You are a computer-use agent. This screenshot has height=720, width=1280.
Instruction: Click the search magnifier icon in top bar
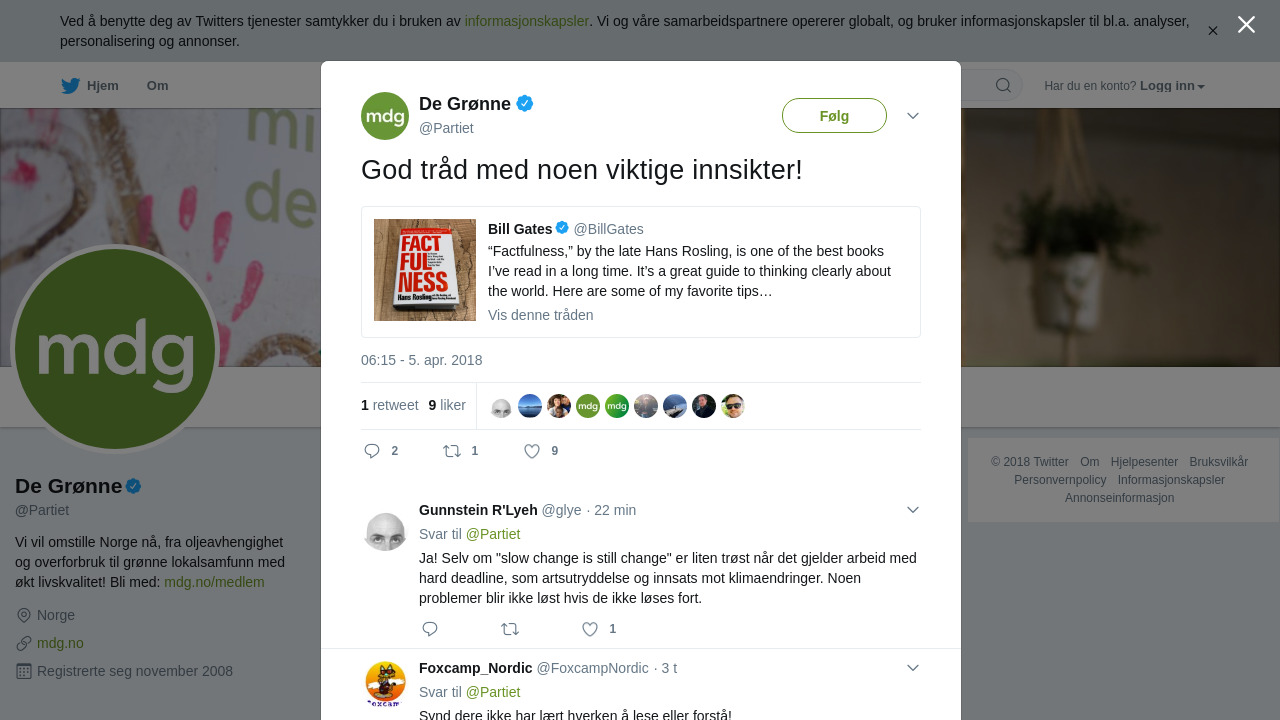pyautogui.click(x=1003, y=86)
